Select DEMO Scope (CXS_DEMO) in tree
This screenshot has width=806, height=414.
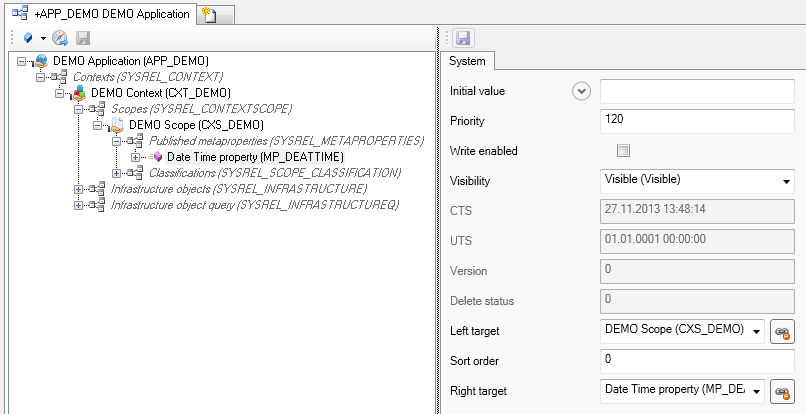(196, 125)
